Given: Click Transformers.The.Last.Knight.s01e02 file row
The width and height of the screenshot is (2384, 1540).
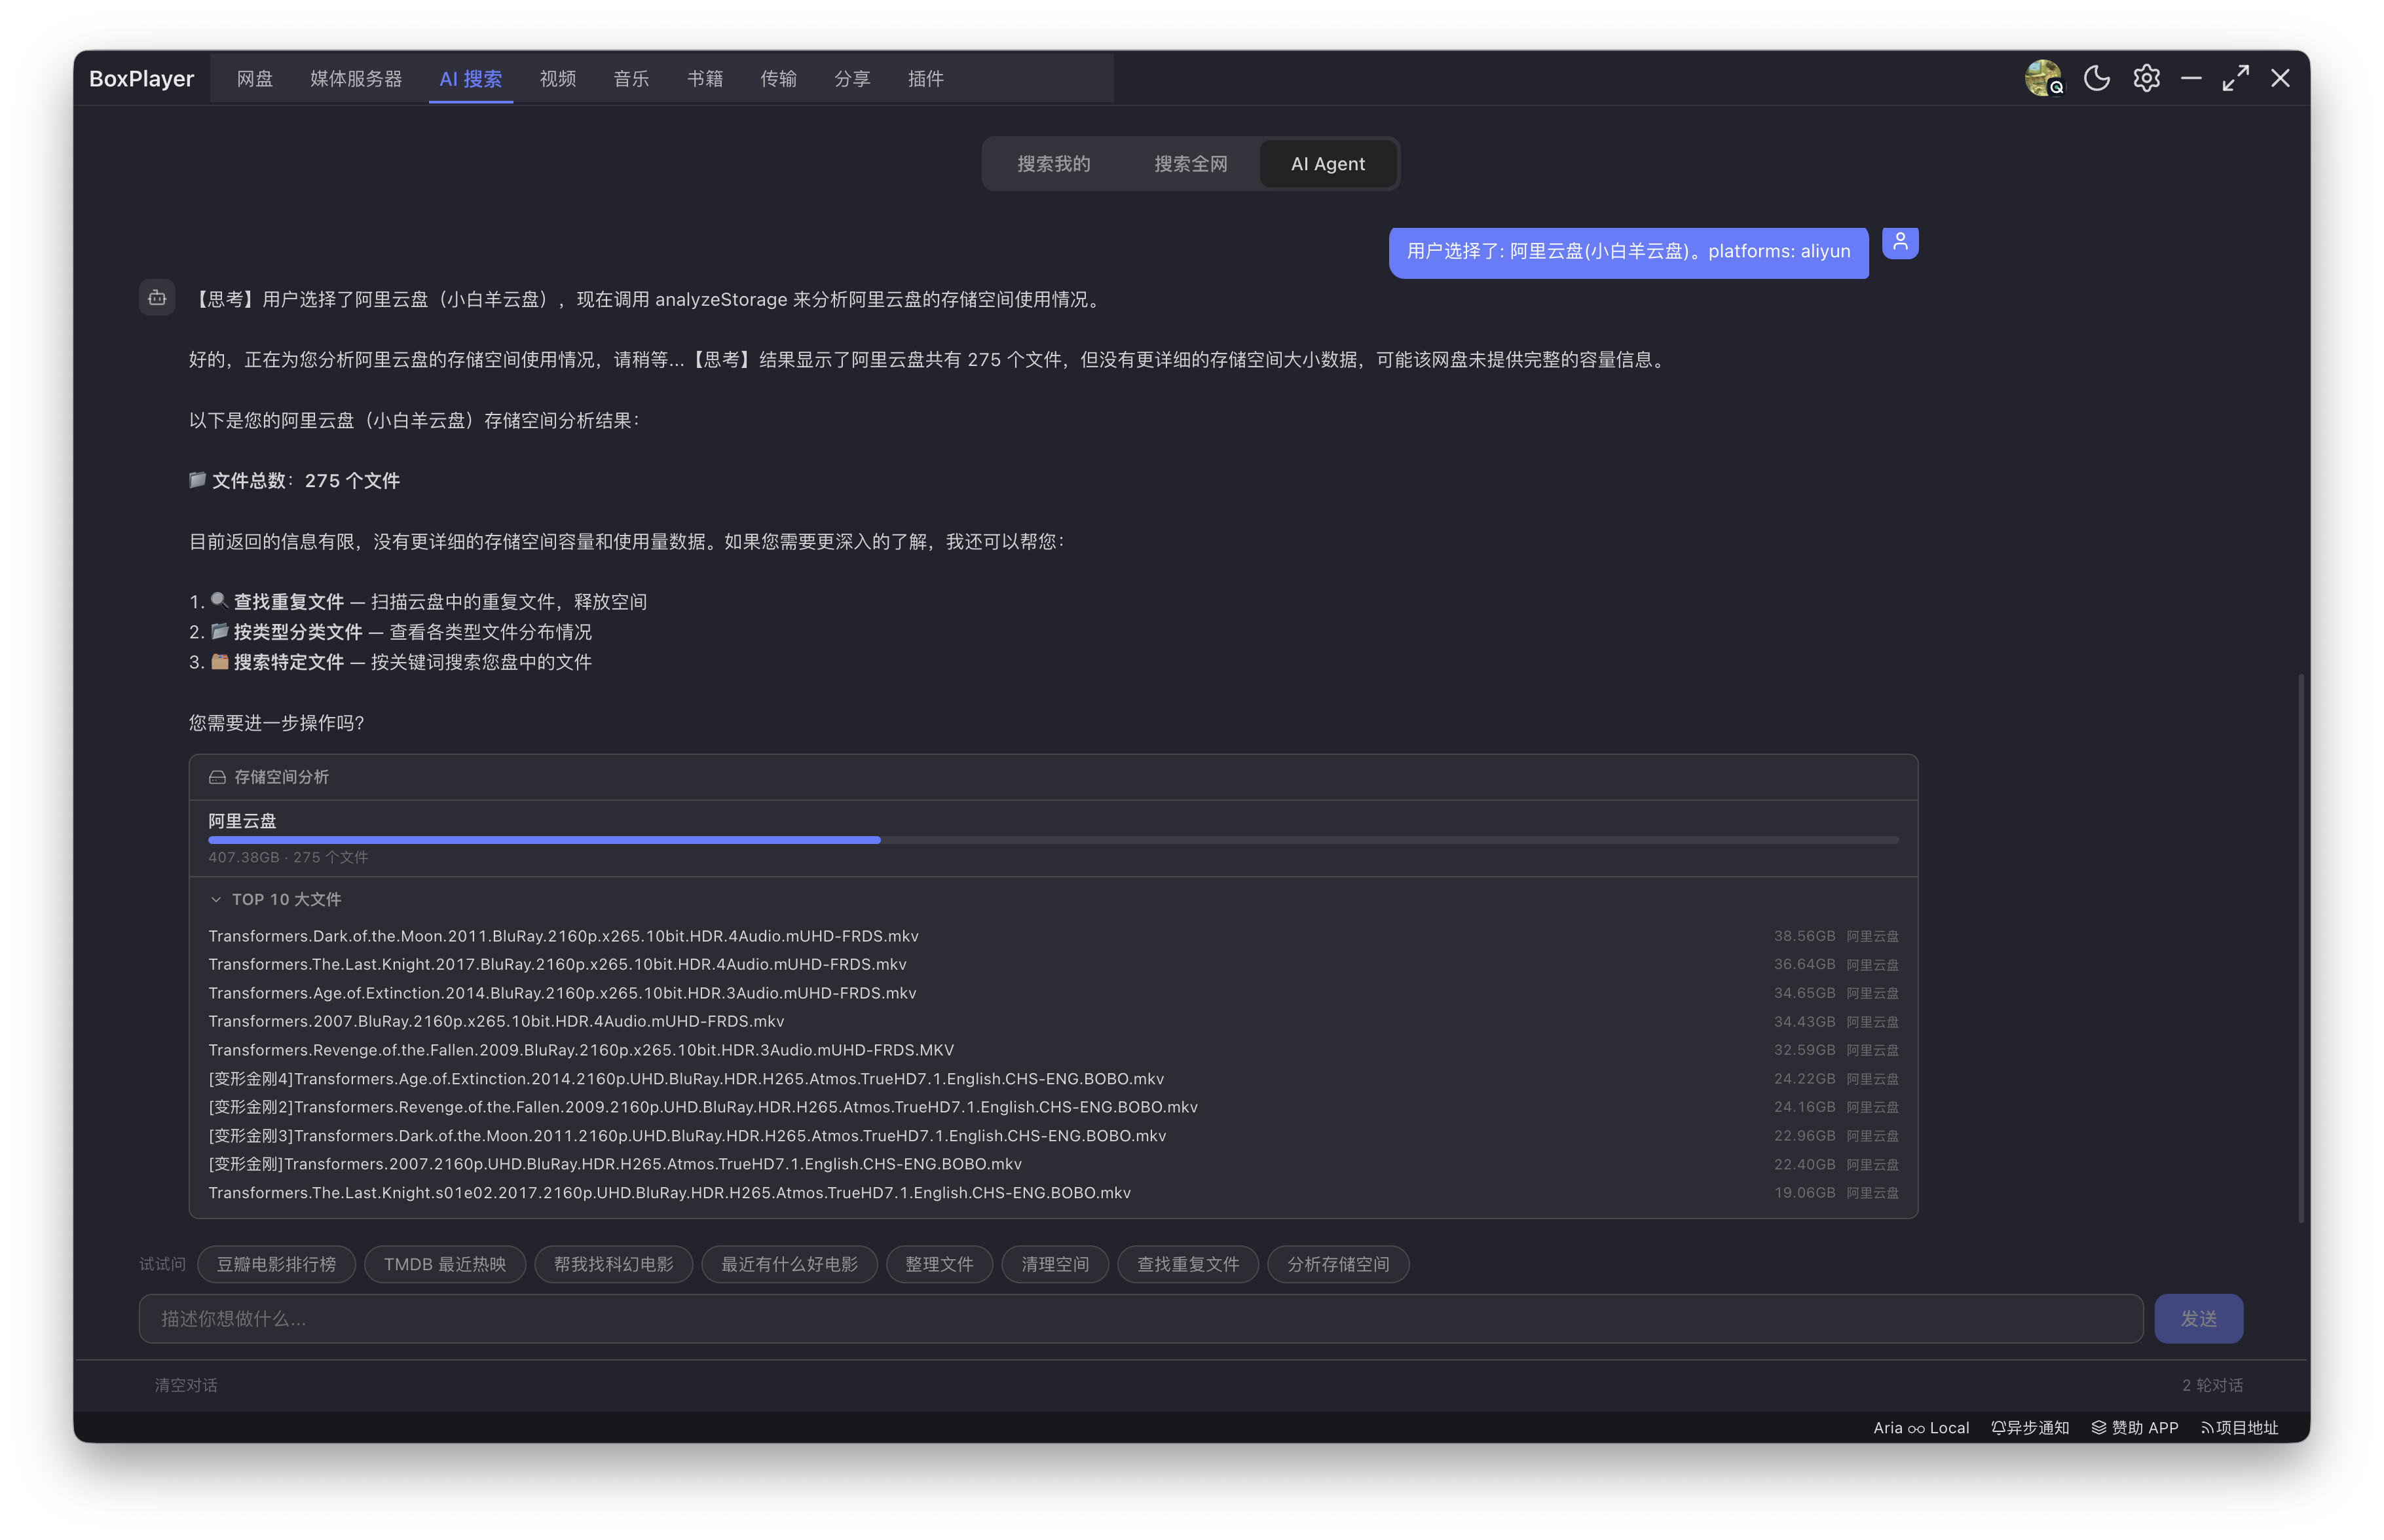Looking at the screenshot, I should (1053, 1193).
